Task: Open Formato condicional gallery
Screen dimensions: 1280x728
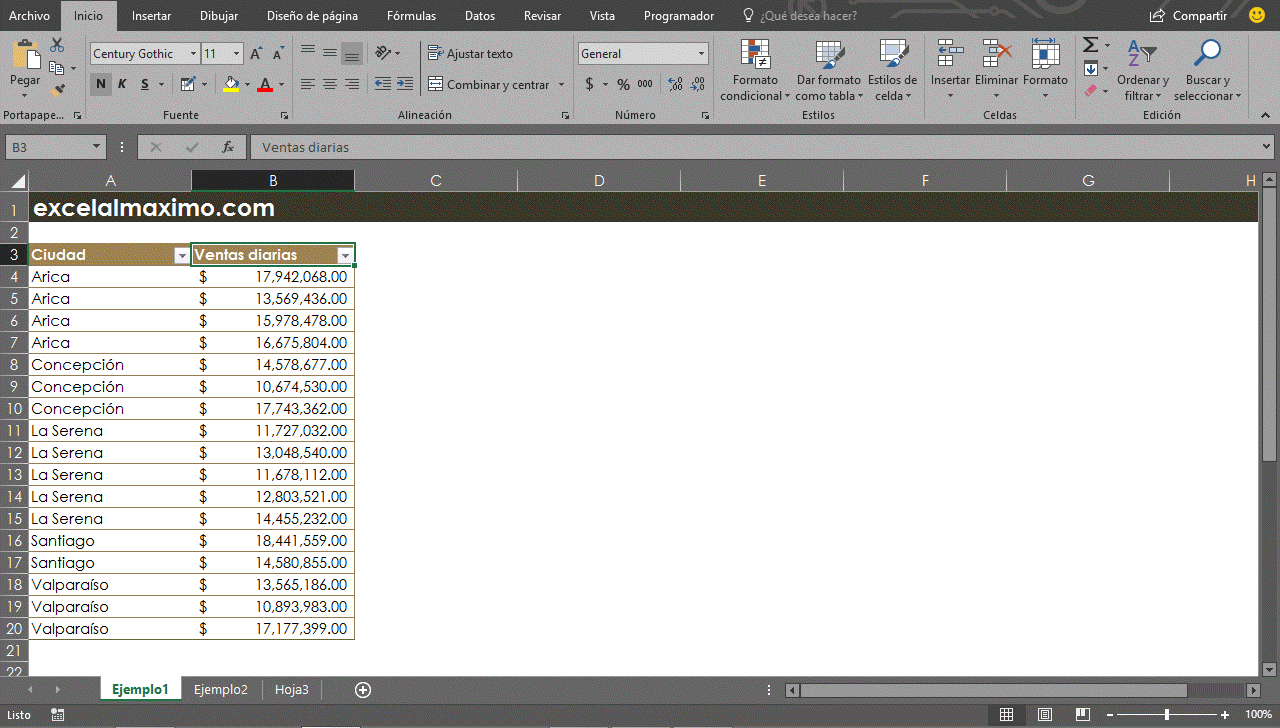Action: pyautogui.click(x=755, y=72)
